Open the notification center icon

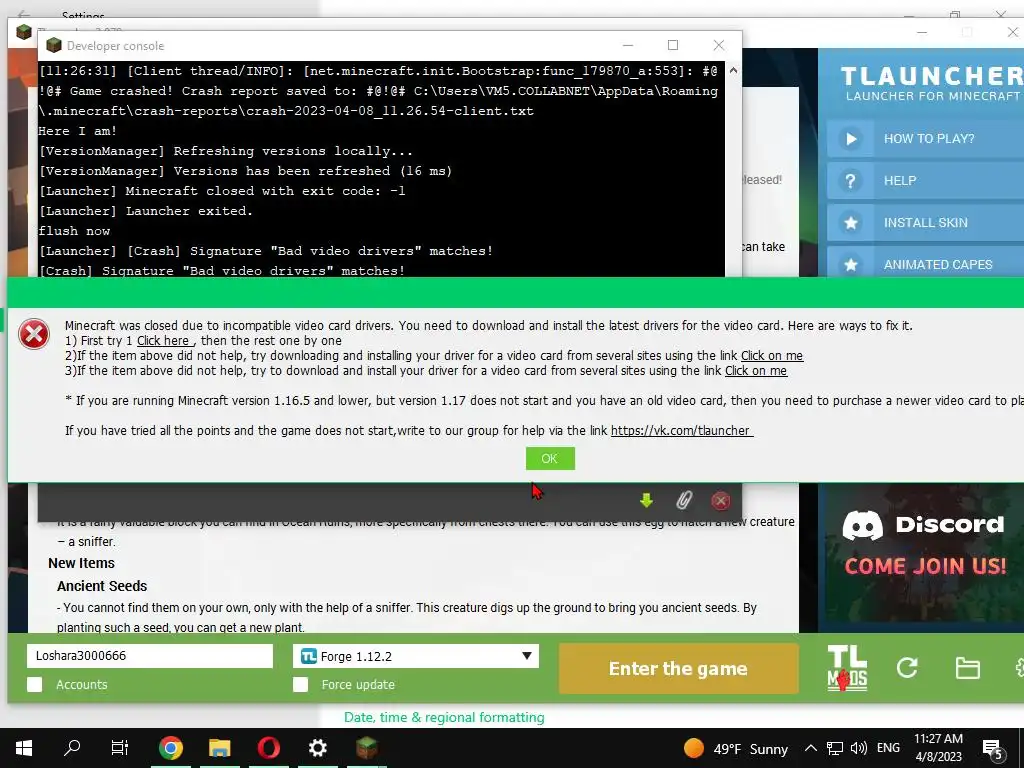click(x=993, y=748)
